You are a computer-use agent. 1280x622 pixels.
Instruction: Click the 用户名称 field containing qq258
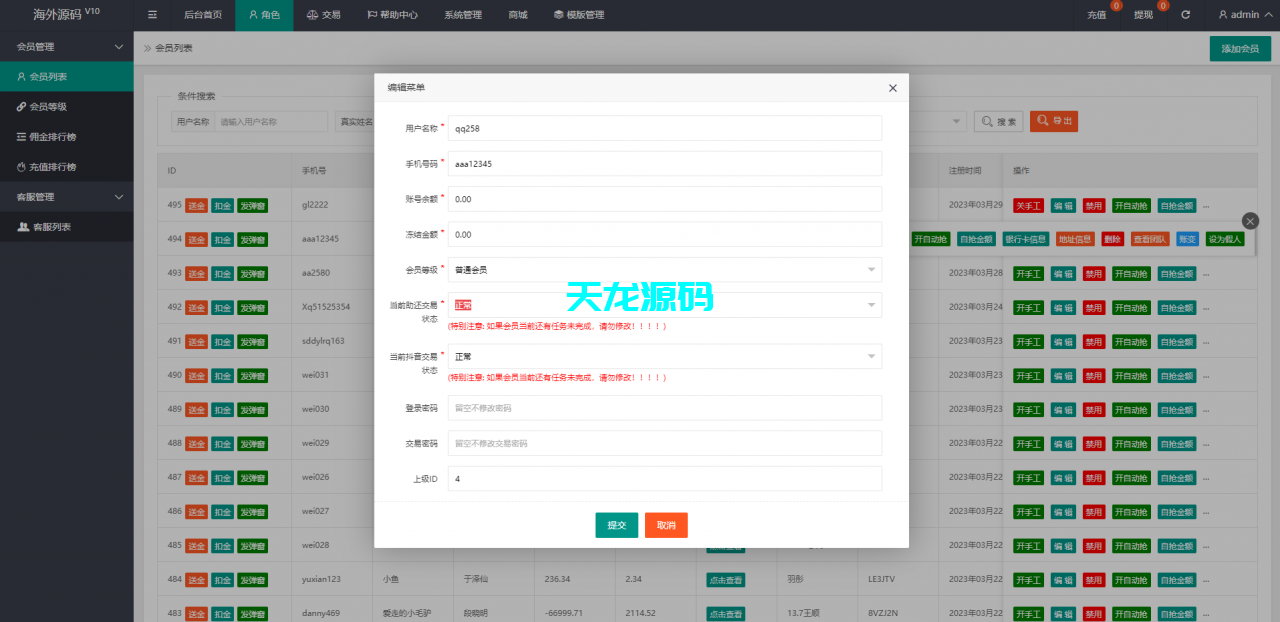point(664,128)
